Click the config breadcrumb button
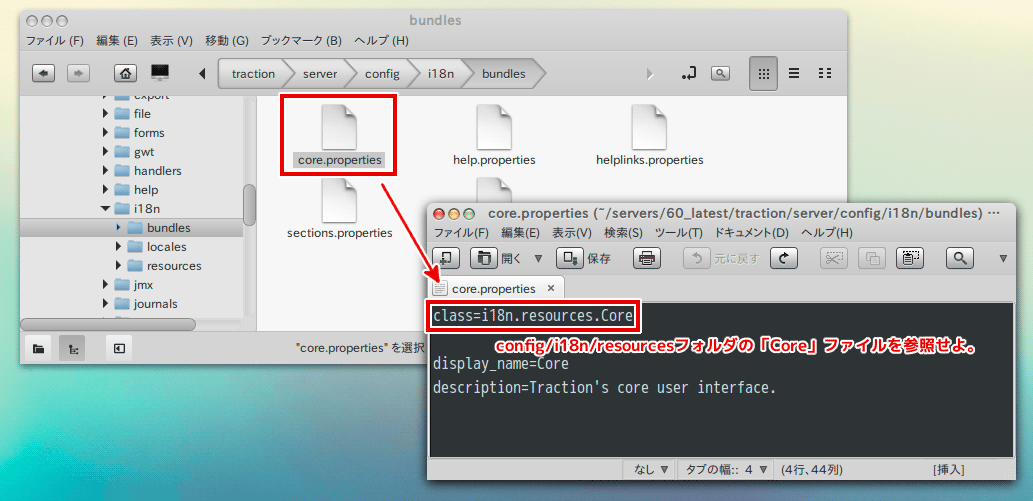 [381, 74]
